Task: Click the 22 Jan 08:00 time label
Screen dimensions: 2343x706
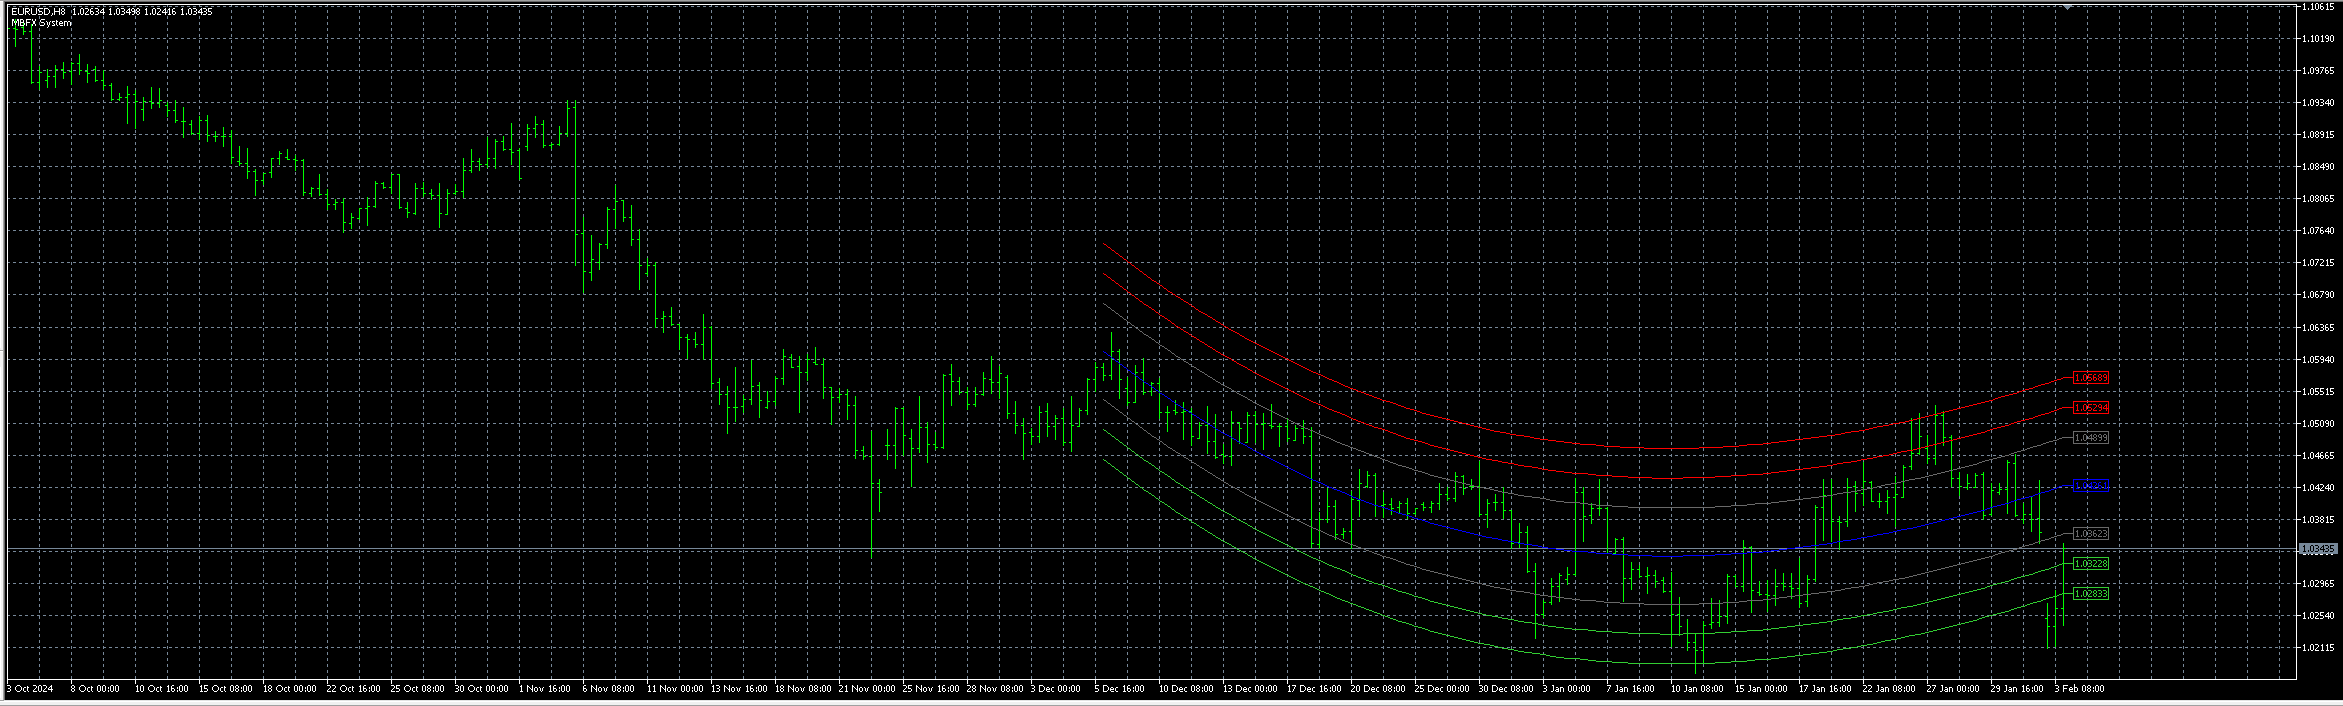Action: [1889, 689]
